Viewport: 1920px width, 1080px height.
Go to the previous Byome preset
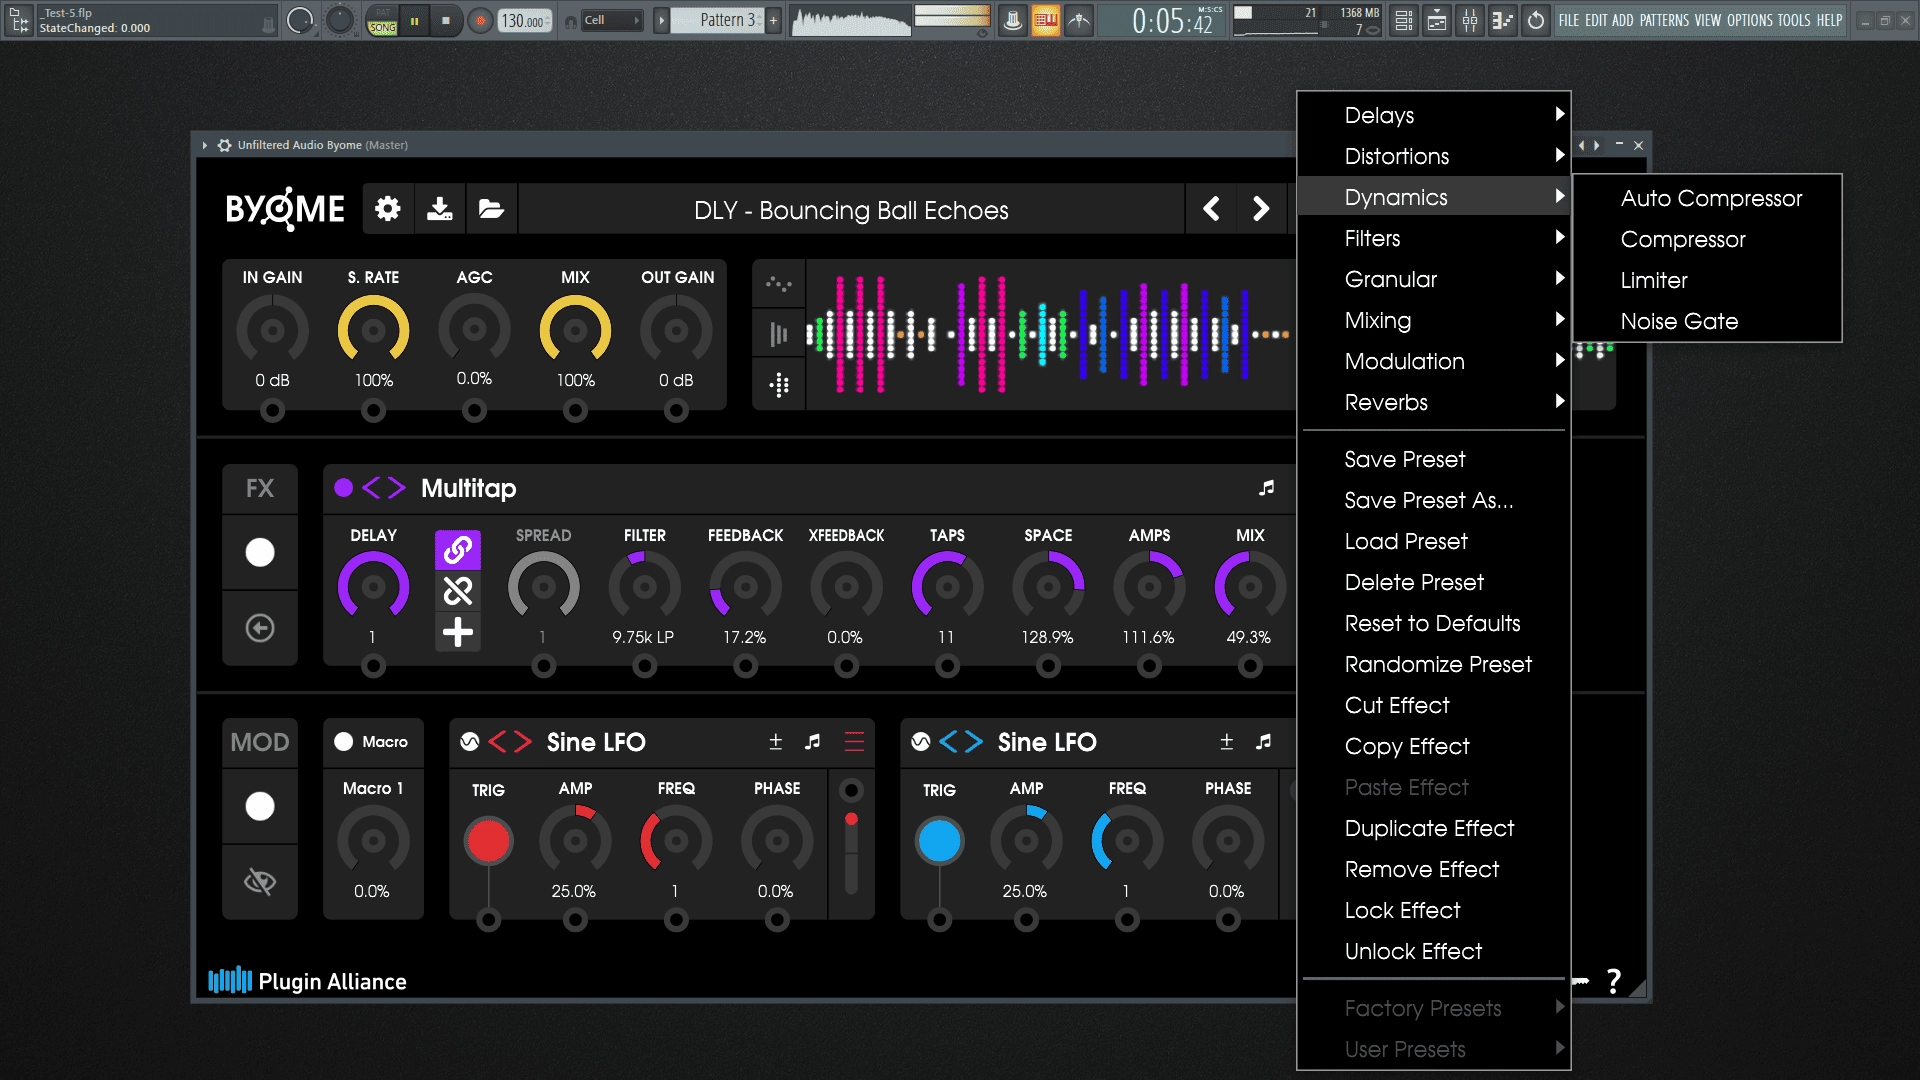(1211, 209)
